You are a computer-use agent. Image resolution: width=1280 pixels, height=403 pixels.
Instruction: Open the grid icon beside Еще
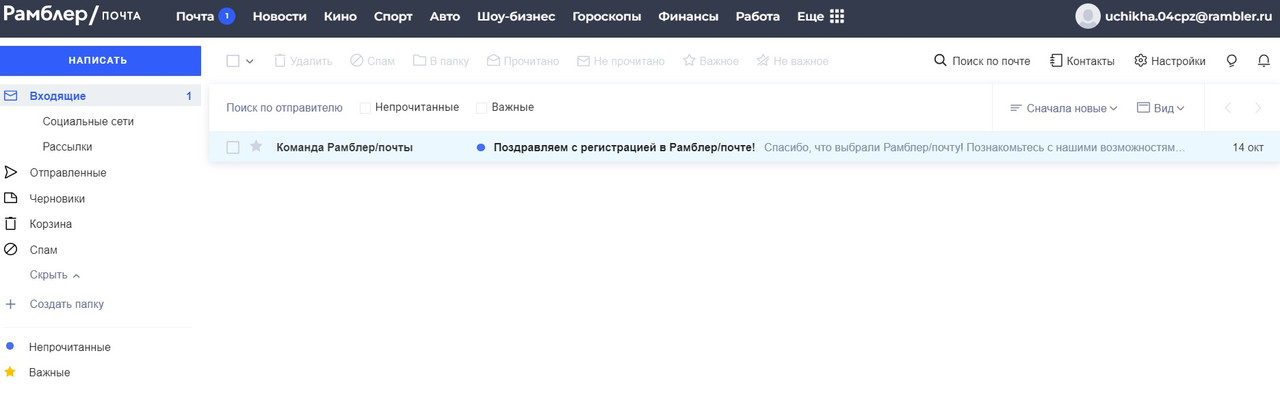coord(837,17)
